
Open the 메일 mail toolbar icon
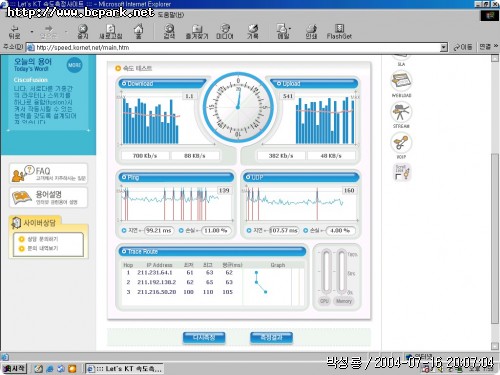(283, 32)
